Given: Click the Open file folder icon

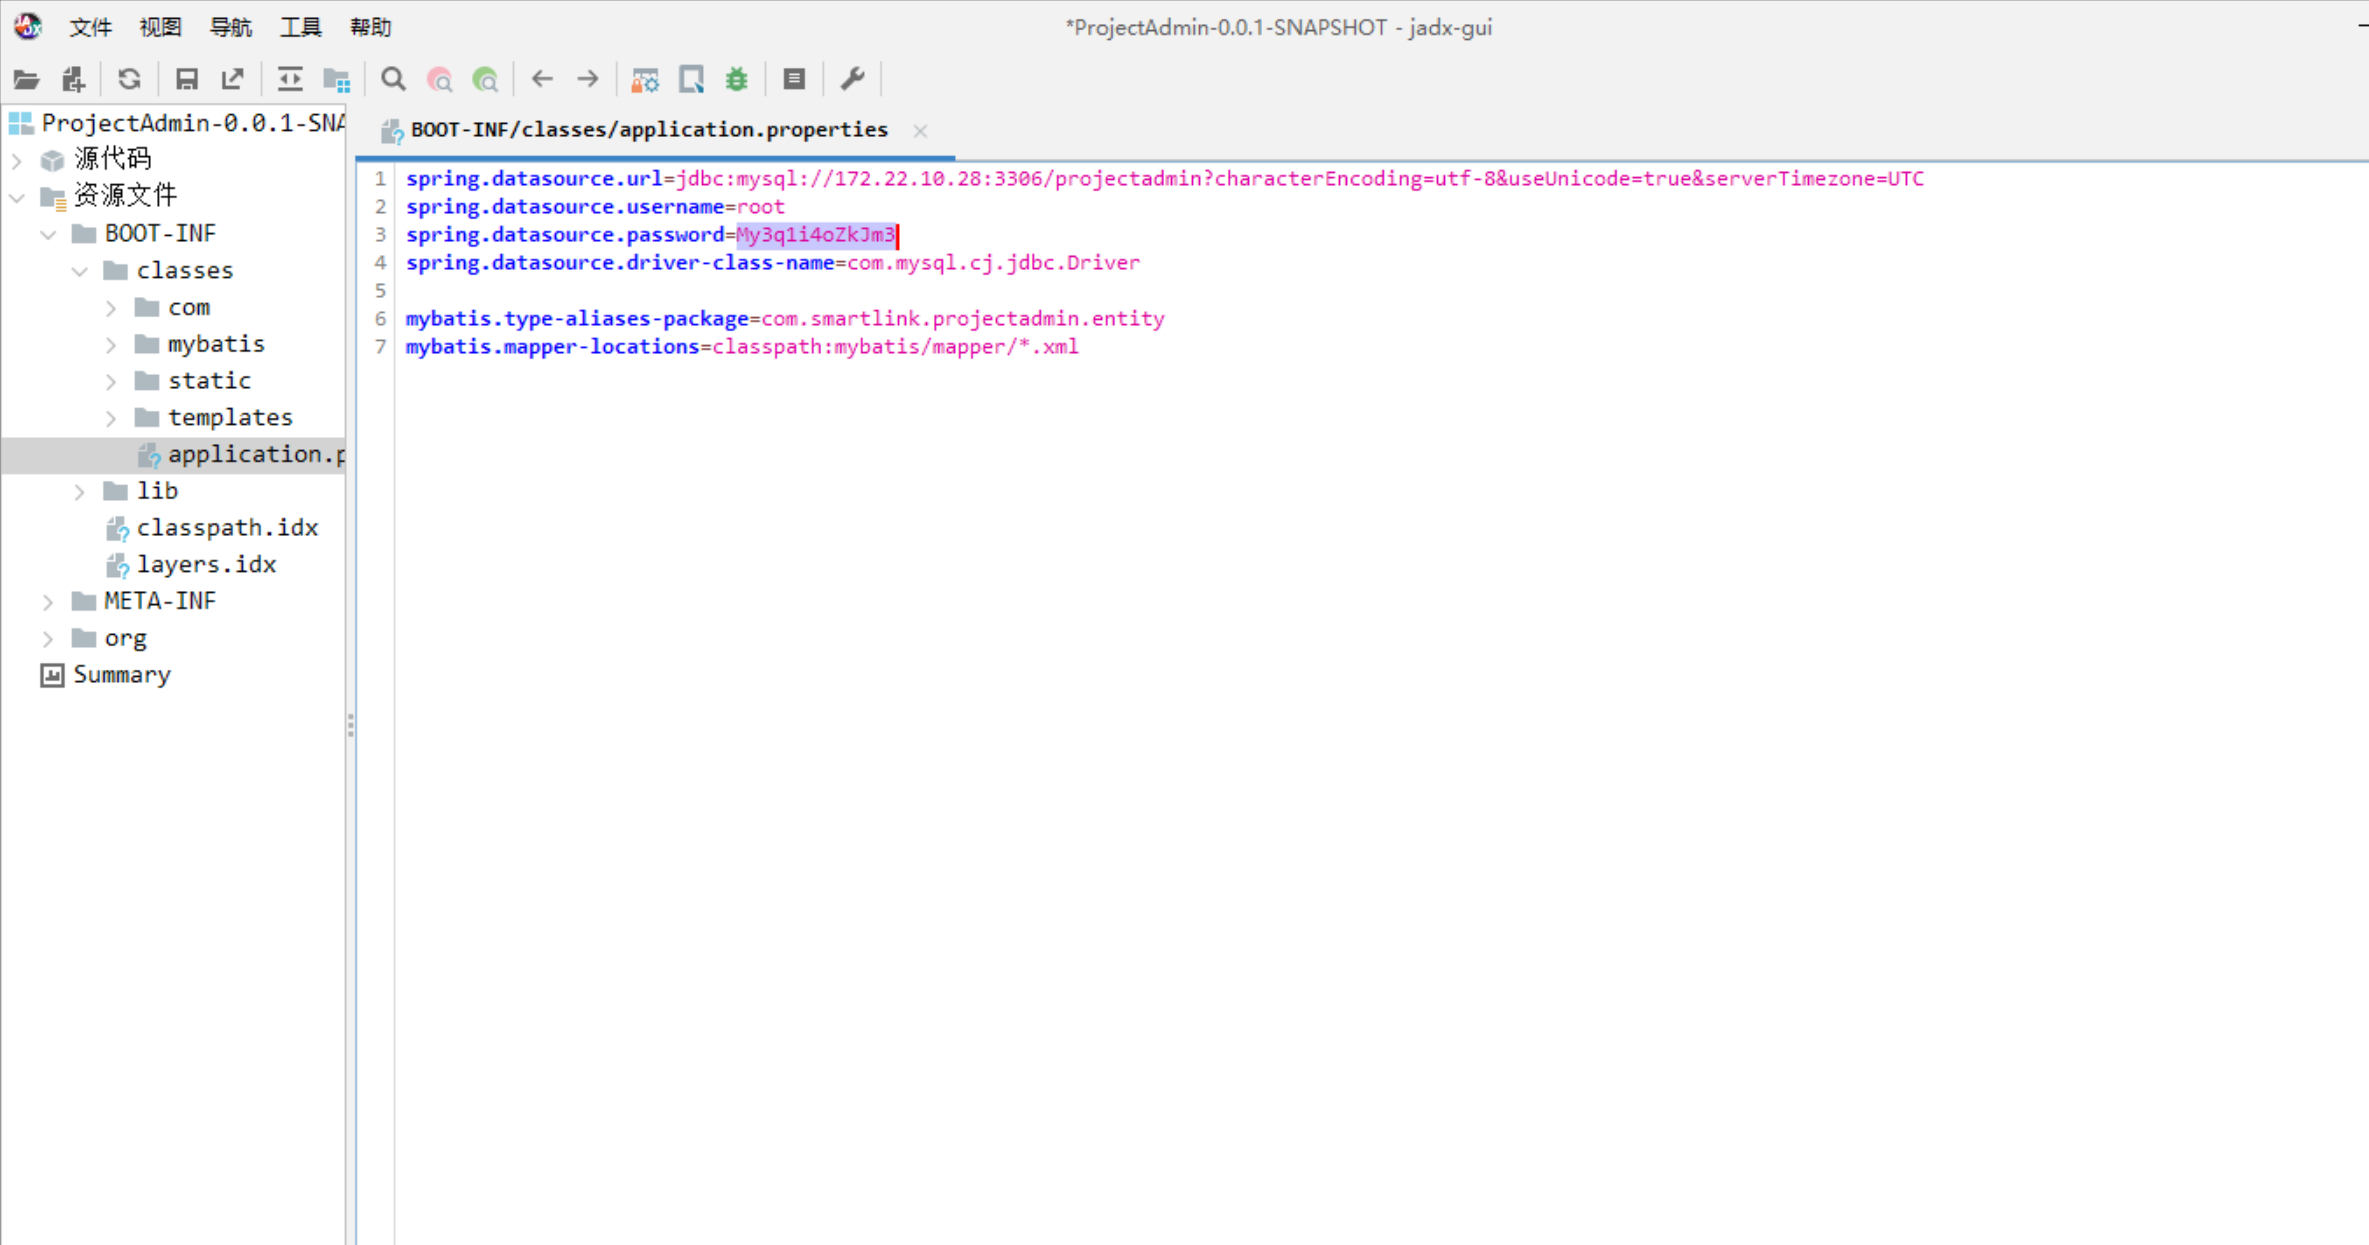Looking at the screenshot, I should pyautogui.click(x=26, y=79).
